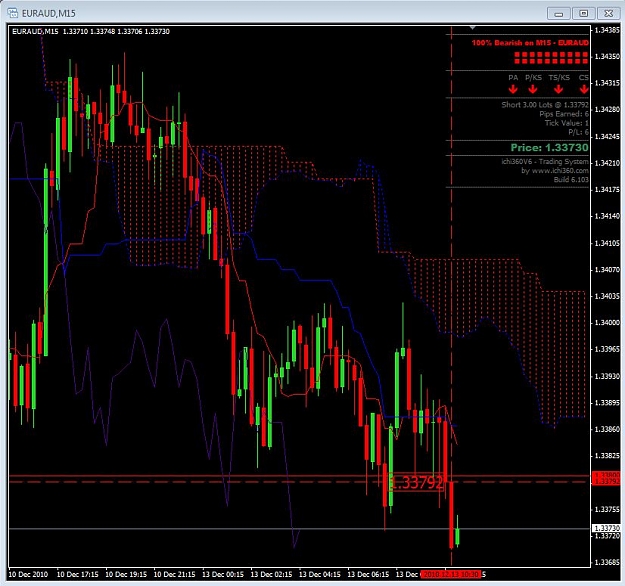Click the '13 Dec 00:15' time axis label
Screen dimensions: 625x586
(223, 574)
